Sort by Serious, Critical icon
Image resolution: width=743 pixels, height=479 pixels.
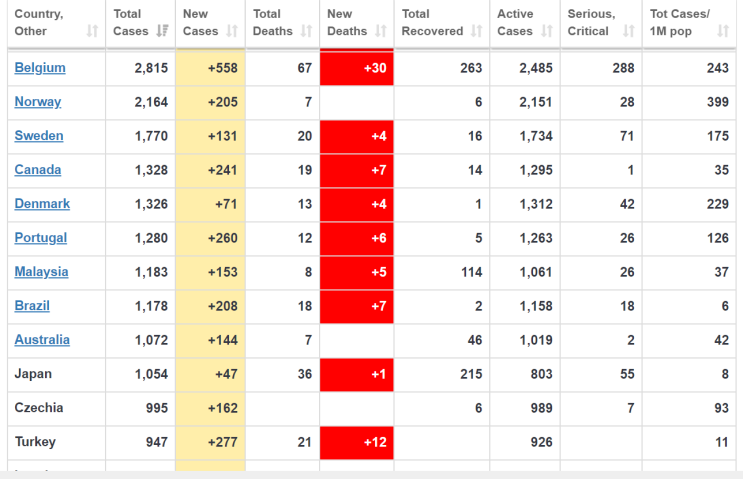pyautogui.click(x=628, y=32)
